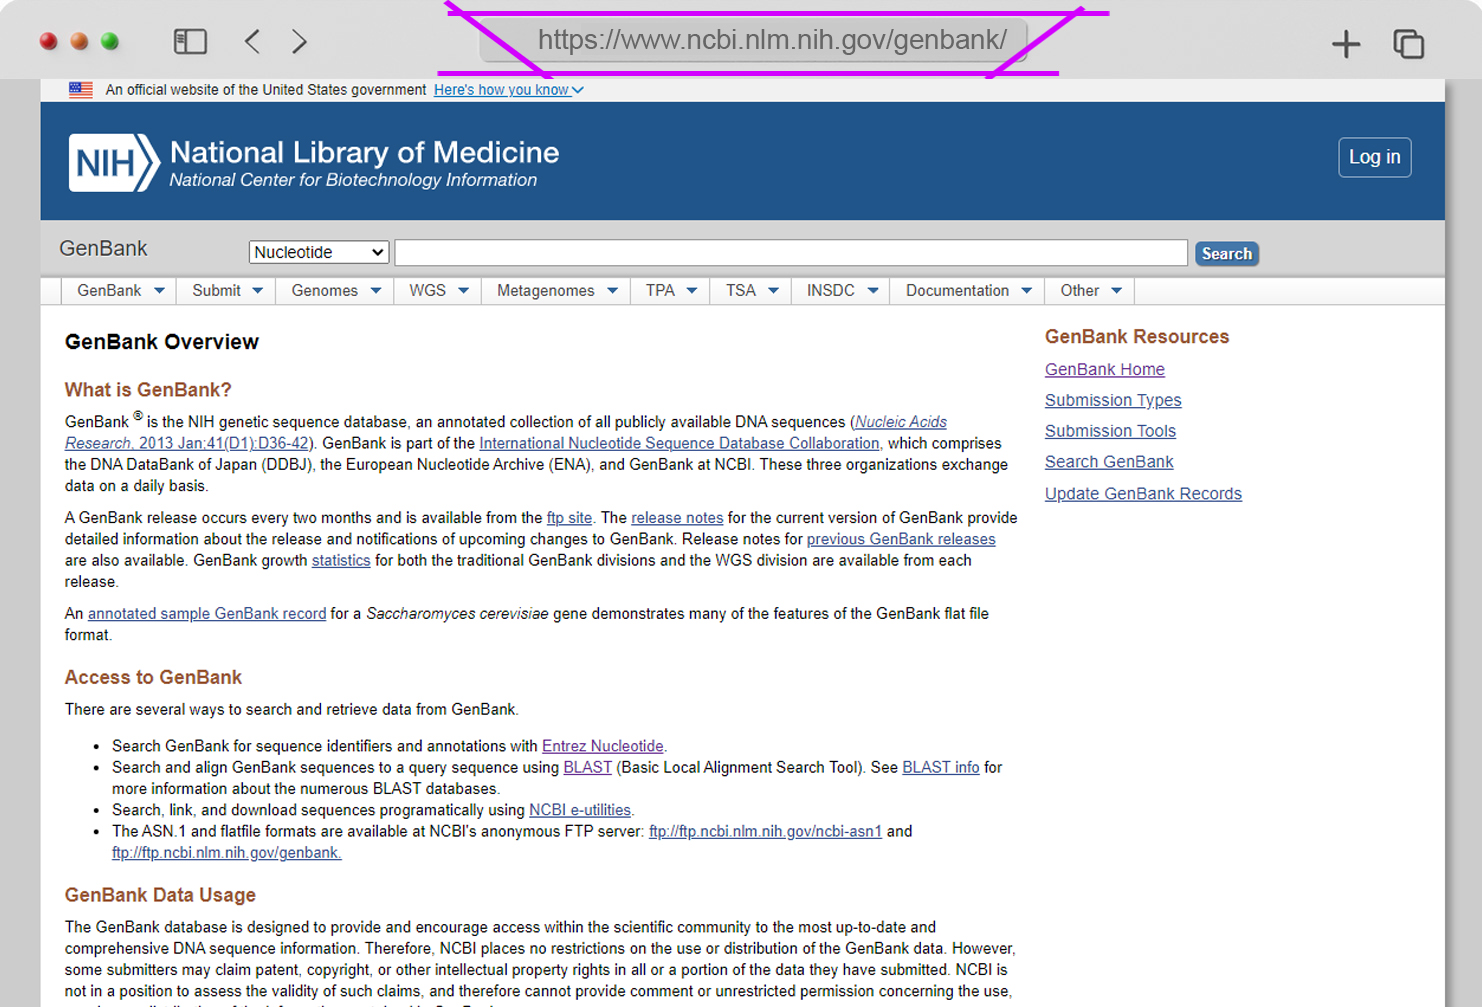Image resolution: width=1482 pixels, height=1007 pixels.
Task: Open the Submit menu
Action: click(227, 291)
